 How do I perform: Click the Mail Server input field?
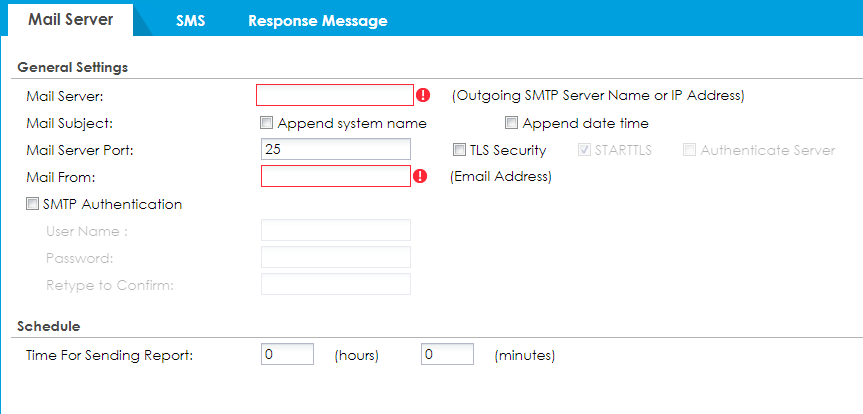click(x=334, y=96)
